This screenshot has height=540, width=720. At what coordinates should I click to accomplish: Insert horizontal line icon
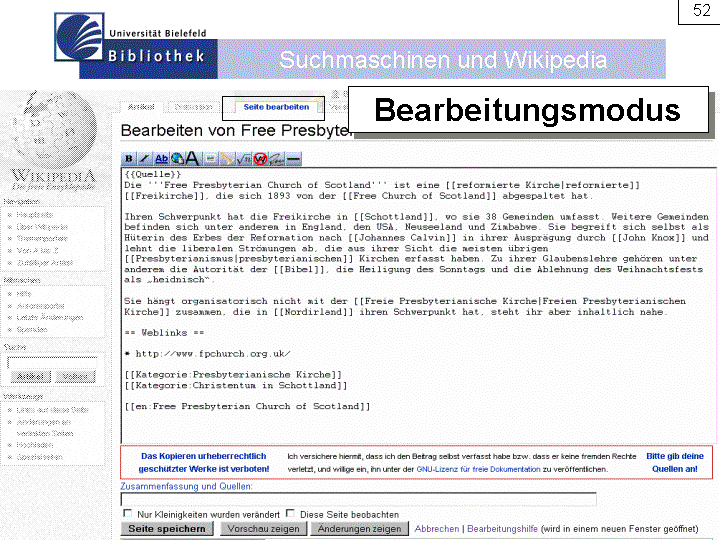click(x=294, y=159)
